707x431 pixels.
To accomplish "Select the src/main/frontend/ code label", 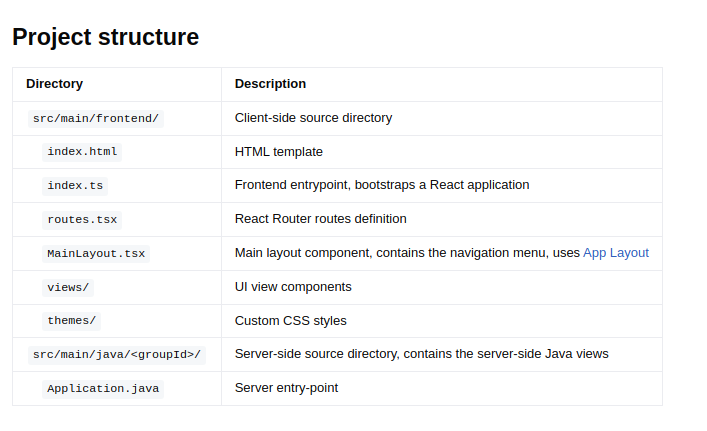I will (96, 118).
